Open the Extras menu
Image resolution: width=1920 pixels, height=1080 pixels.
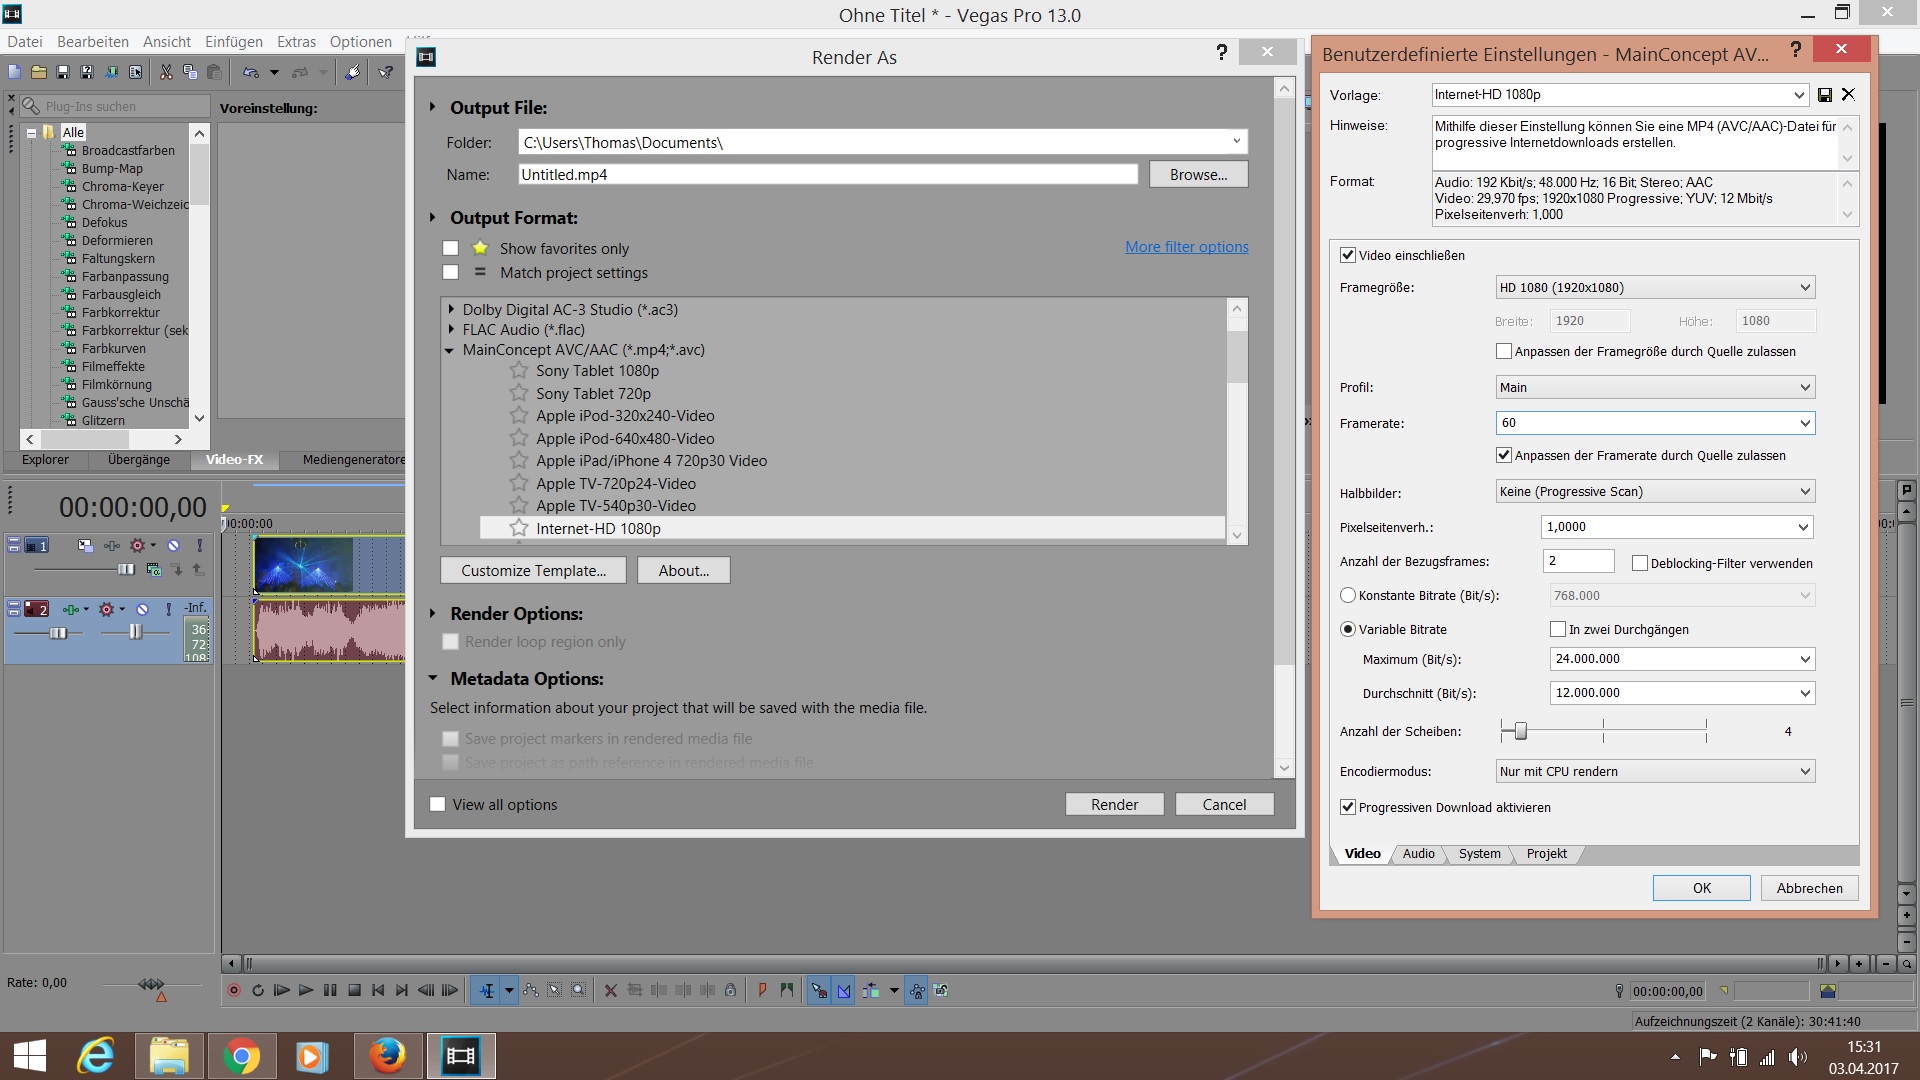tap(296, 42)
